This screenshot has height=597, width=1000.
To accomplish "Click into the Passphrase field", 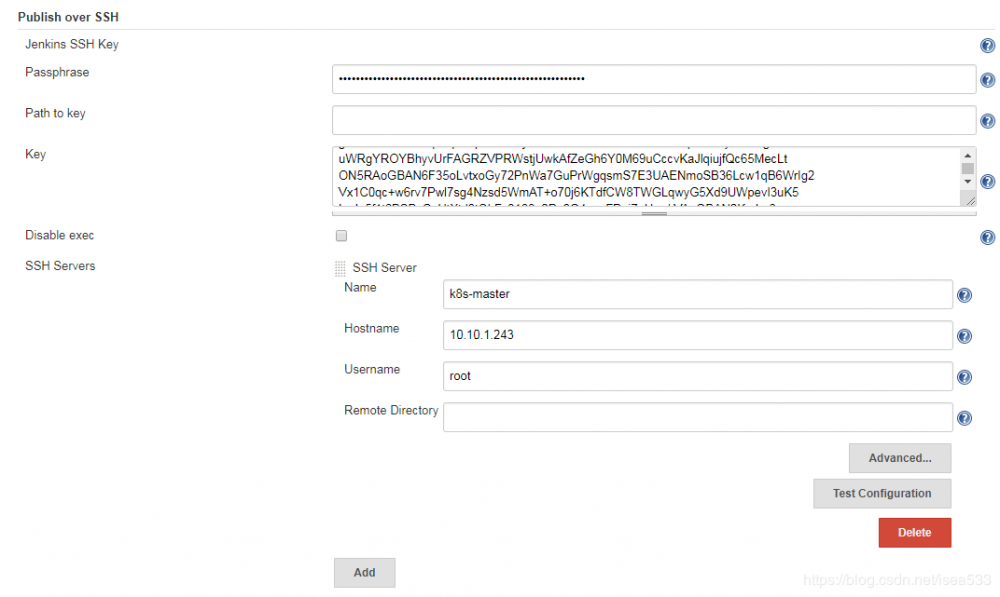I will [653, 79].
